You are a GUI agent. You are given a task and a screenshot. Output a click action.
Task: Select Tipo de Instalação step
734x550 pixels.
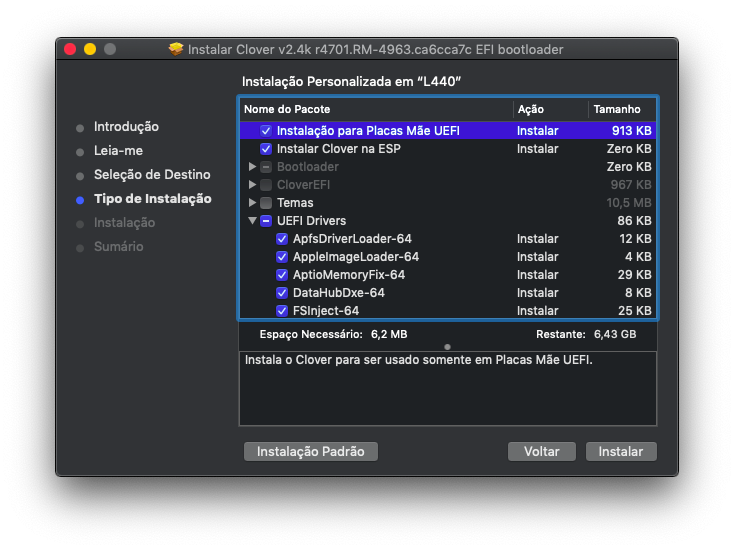click(x=153, y=198)
